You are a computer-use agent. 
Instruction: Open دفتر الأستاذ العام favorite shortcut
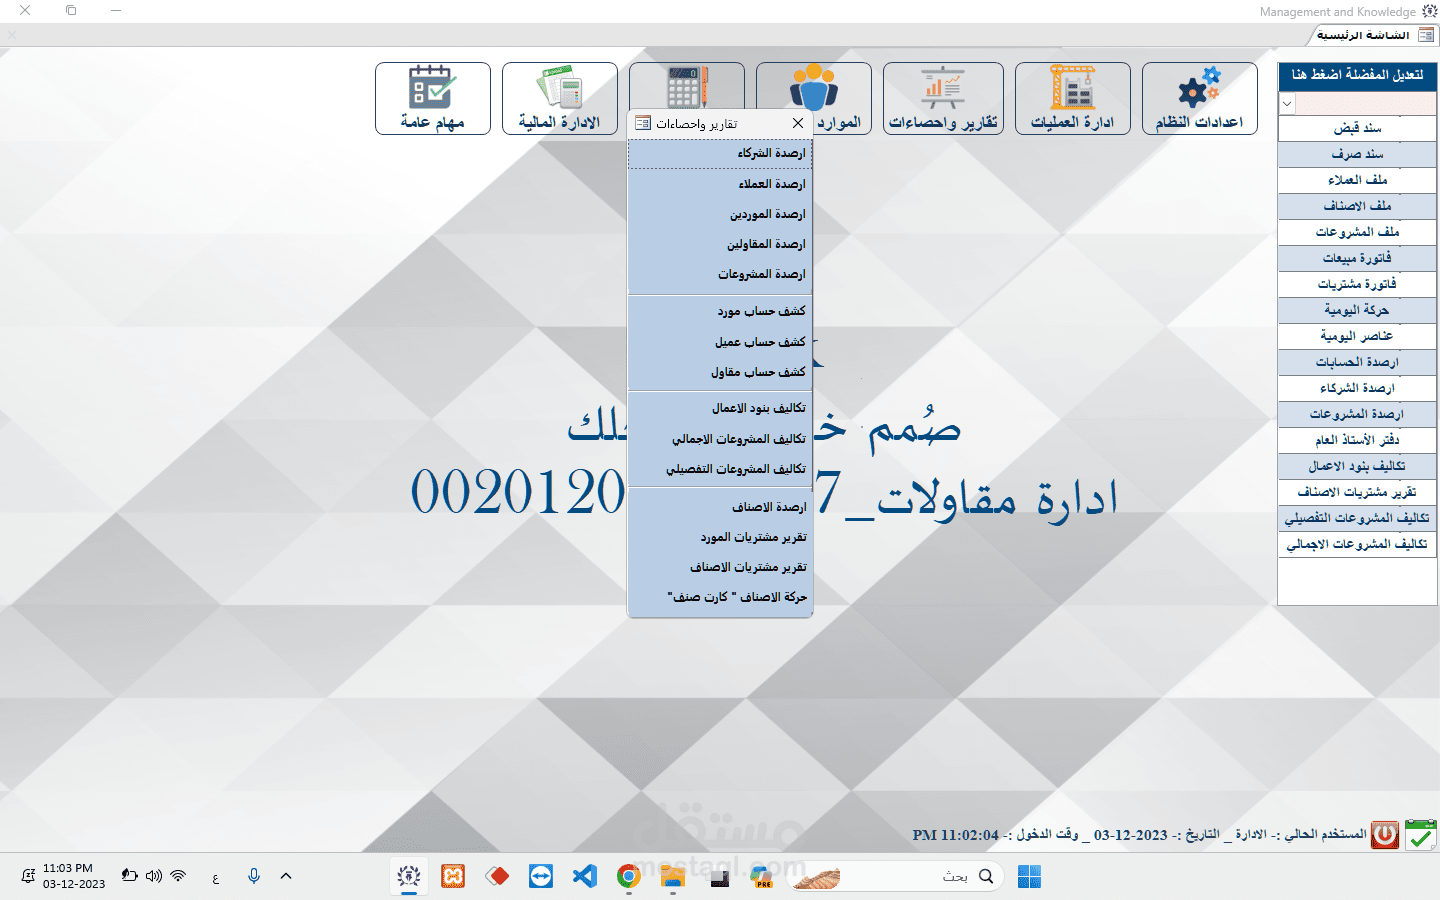pos(1357,440)
